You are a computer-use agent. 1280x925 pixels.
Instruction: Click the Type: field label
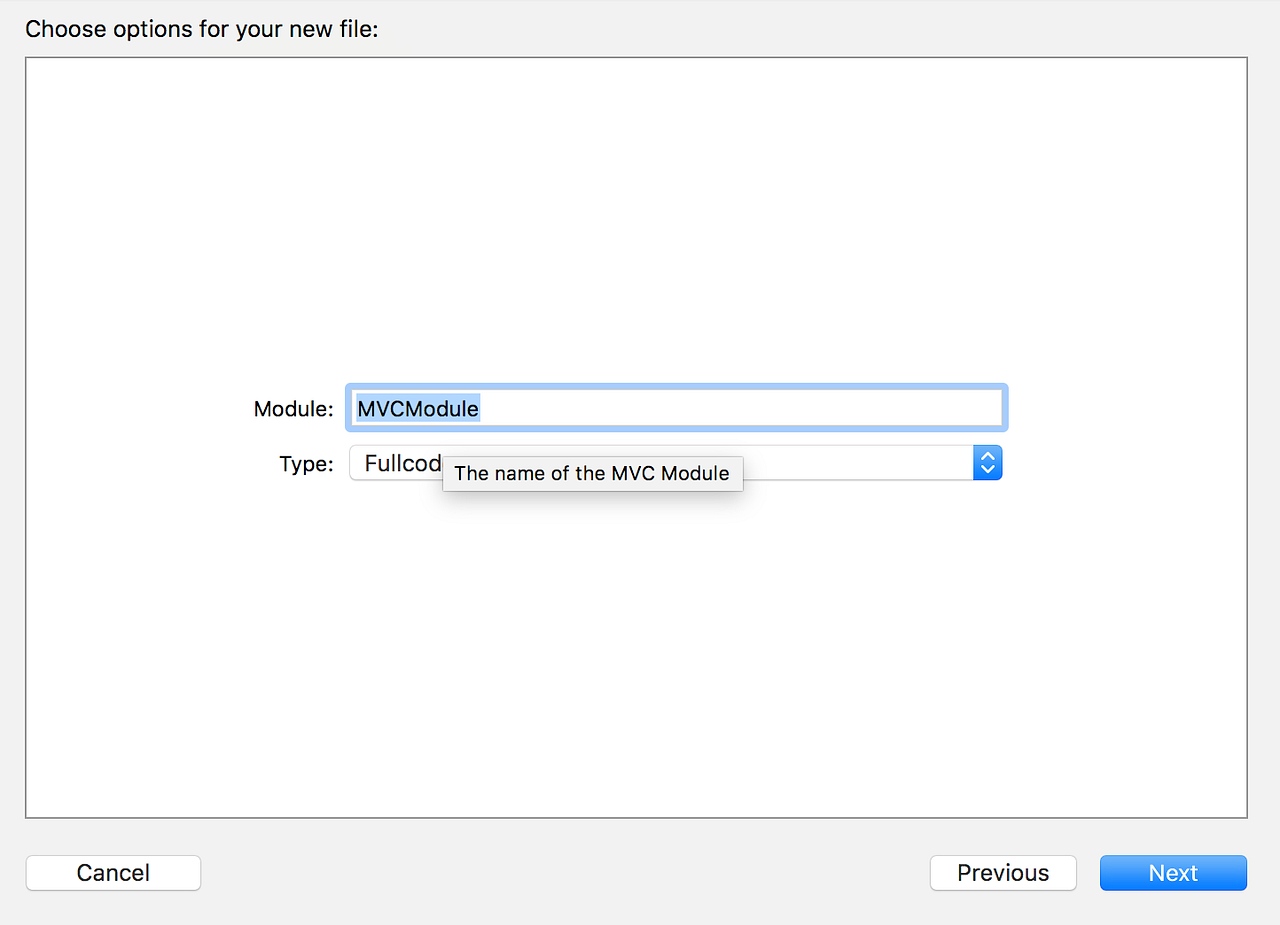pos(305,463)
